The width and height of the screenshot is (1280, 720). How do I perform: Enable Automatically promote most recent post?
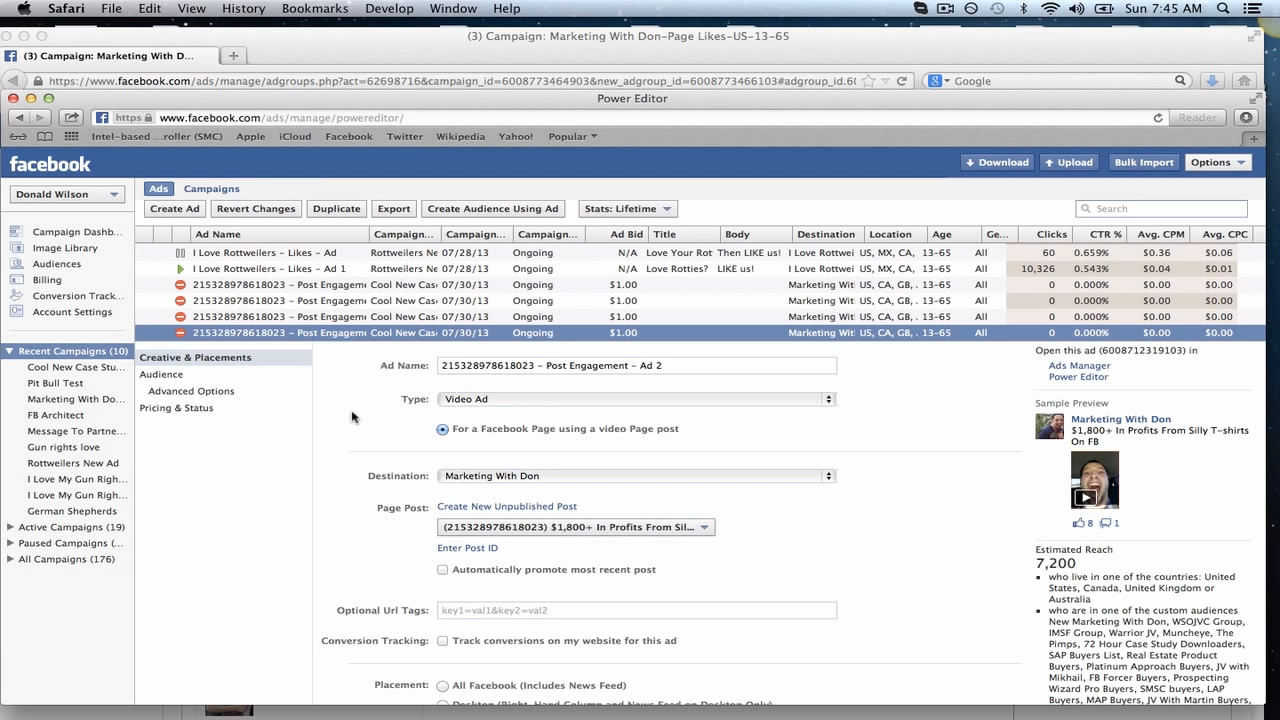(442, 570)
